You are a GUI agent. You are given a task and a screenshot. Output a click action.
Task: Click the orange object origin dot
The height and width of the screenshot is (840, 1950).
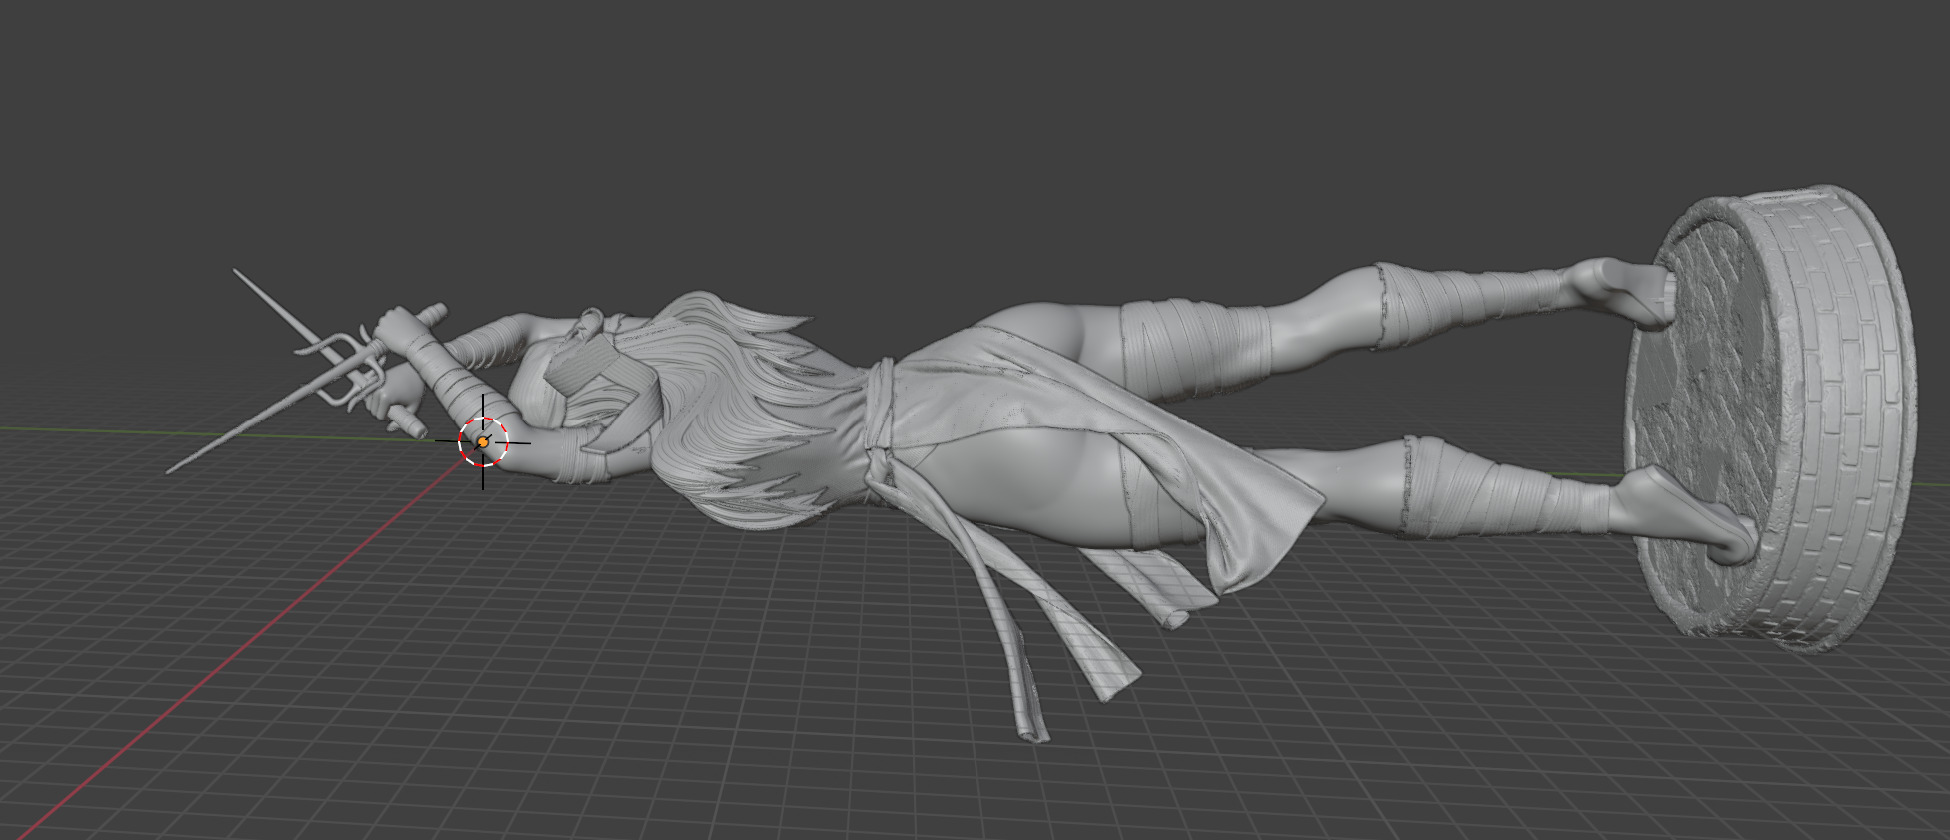[483, 441]
